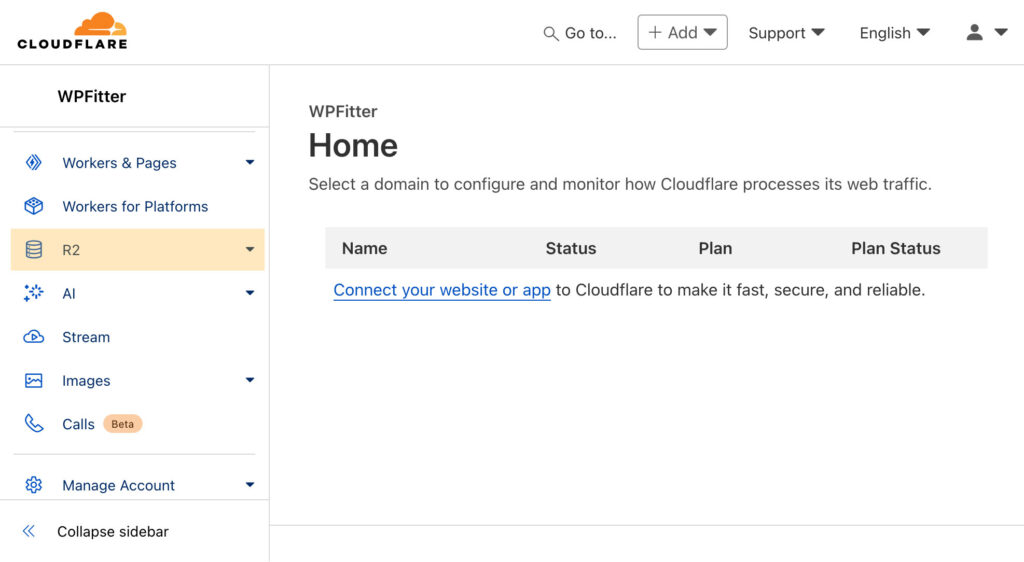Expand the Images submenu arrow
This screenshot has width=1024, height=562.
(x=250, y=381)
